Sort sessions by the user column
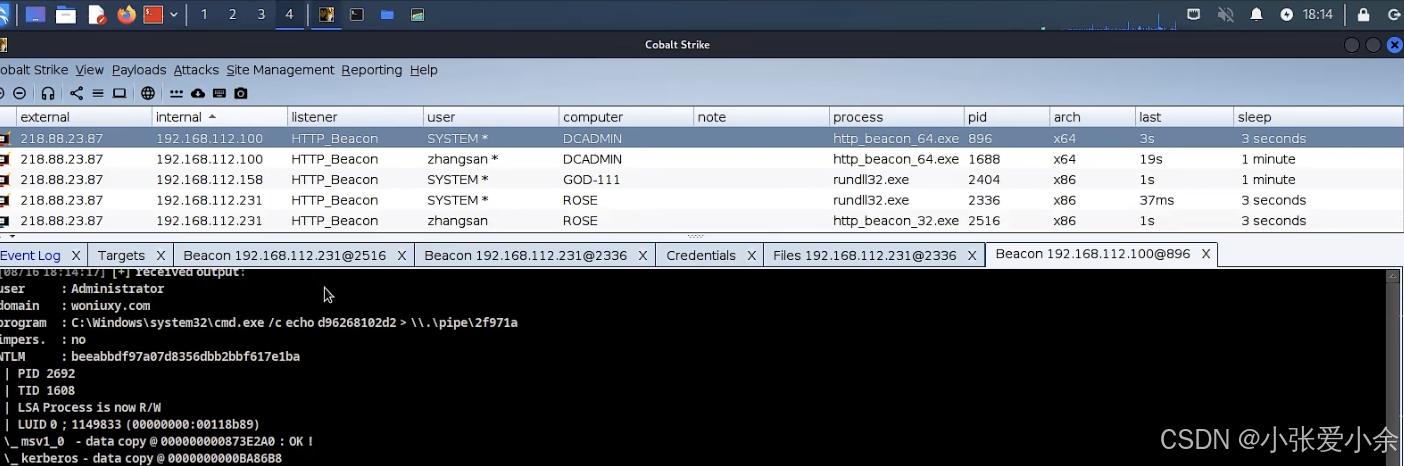Image resolution: width=1404 pixels, height=466 pixels. [x=490, y=117]
